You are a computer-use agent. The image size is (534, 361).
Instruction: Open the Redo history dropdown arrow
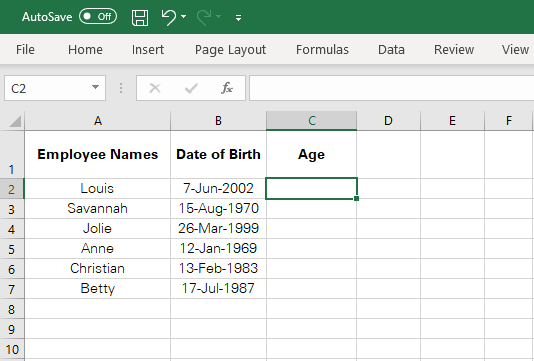219,16
